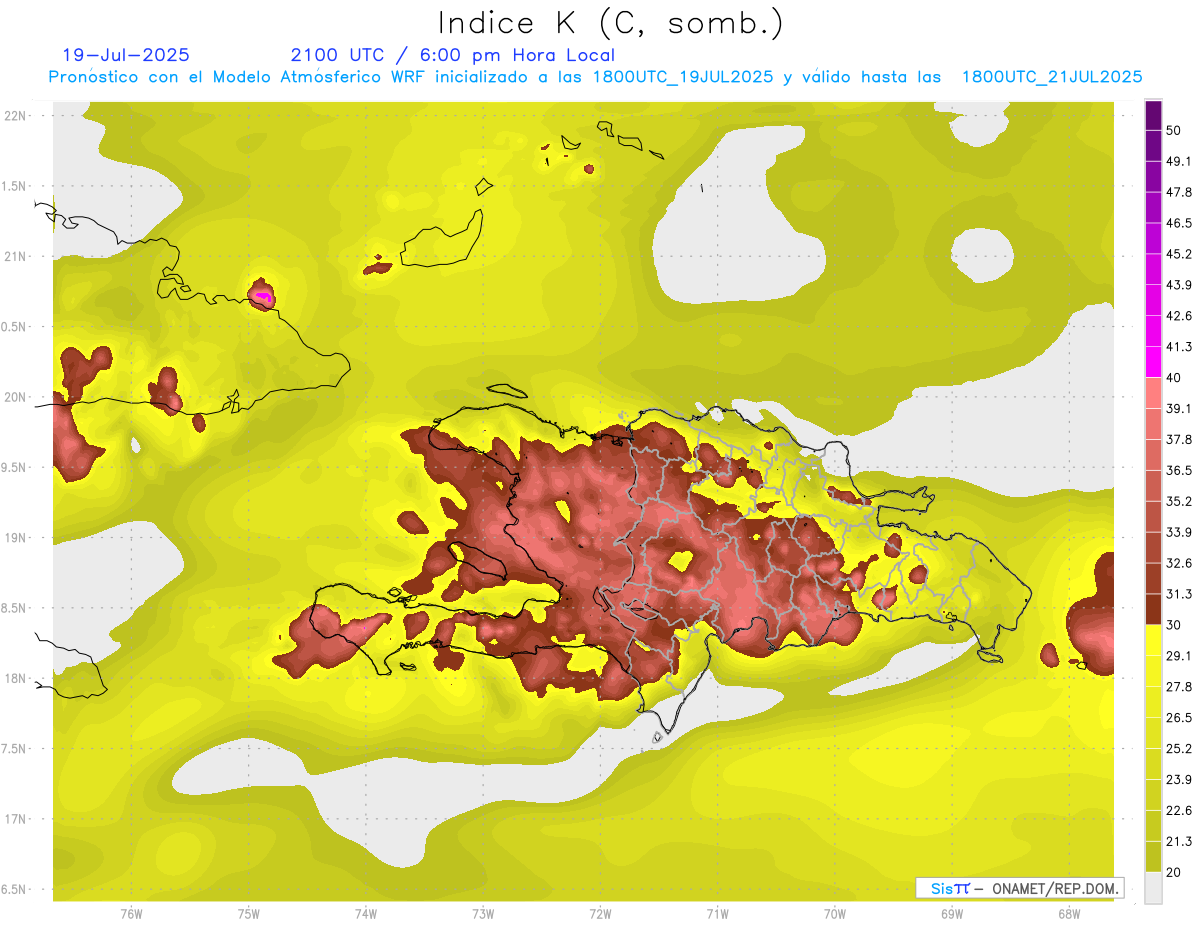Click the colorbar value '46.5'
The height and width of the screenshot is (927, 1200).
click(x=1179, y=223)
